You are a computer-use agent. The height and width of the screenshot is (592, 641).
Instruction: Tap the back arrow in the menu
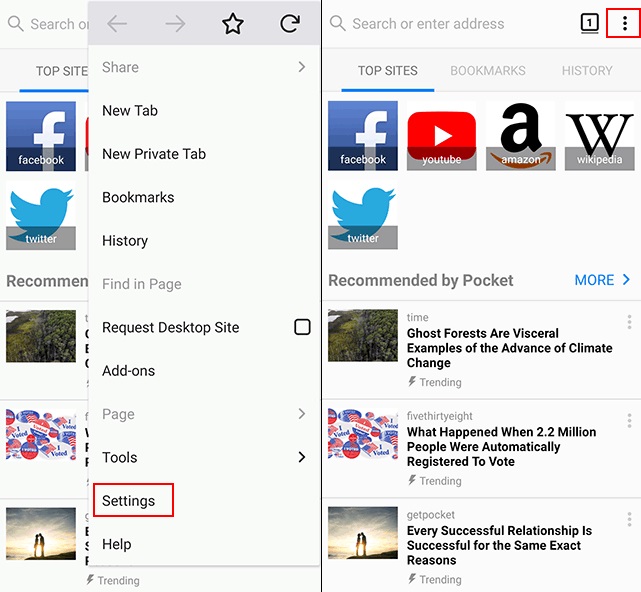[x=117, y=24]
